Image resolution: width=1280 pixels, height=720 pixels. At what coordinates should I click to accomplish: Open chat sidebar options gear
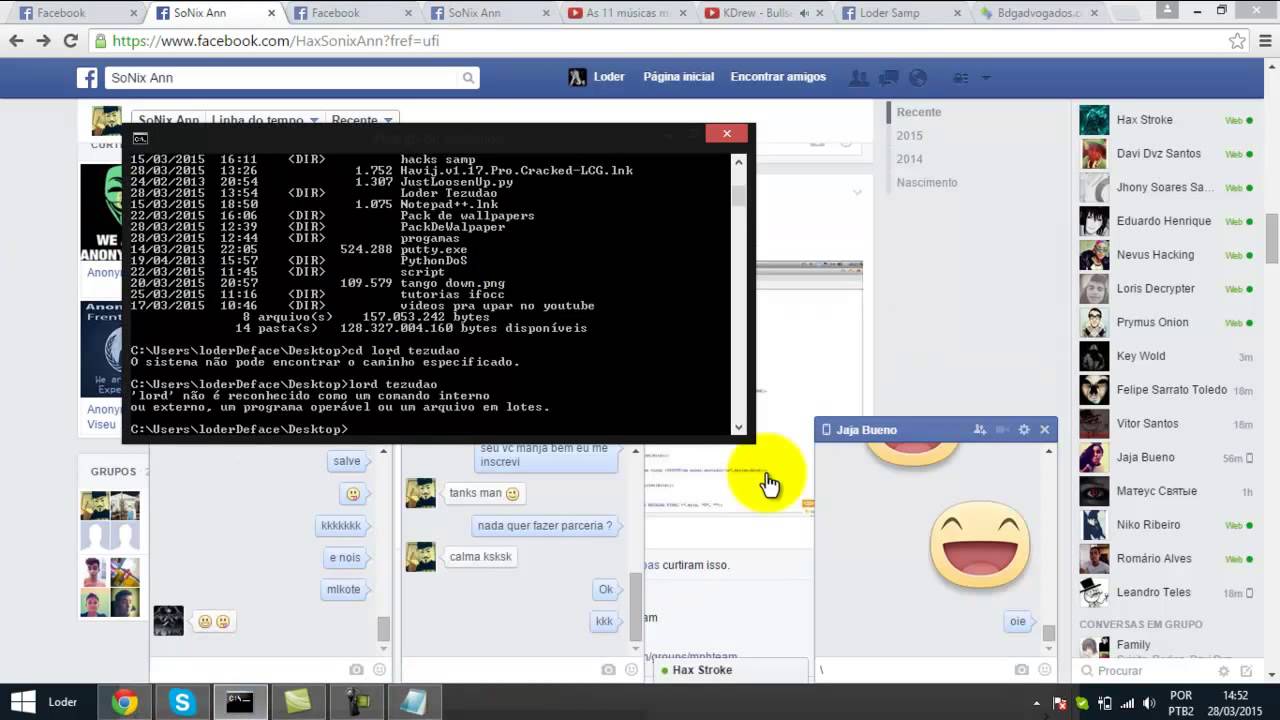coord(1224,671)
